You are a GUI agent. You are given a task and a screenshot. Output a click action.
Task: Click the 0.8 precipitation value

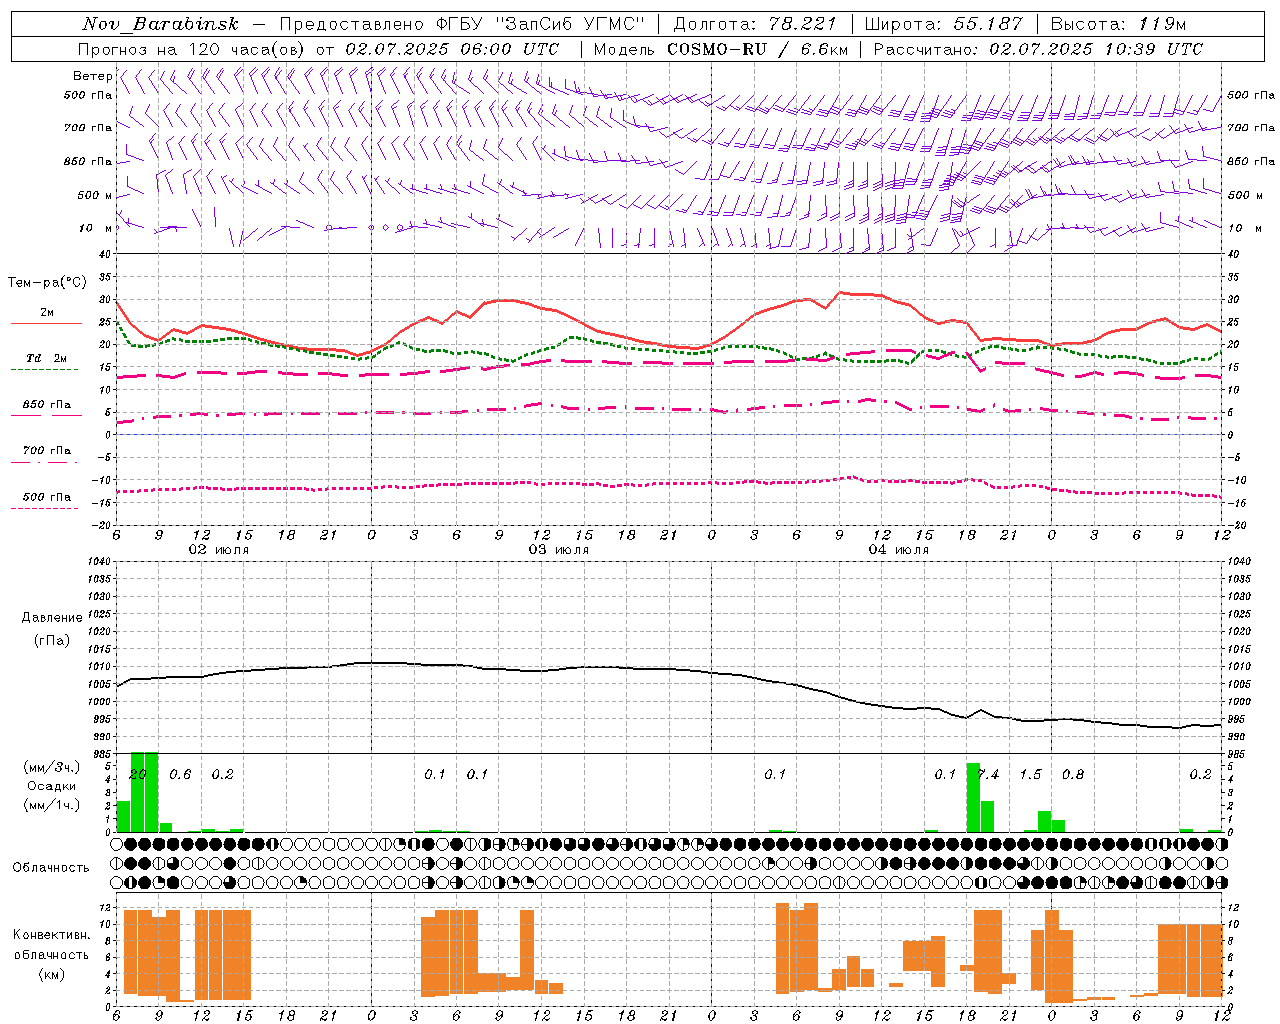click(x=1073, y=775)
